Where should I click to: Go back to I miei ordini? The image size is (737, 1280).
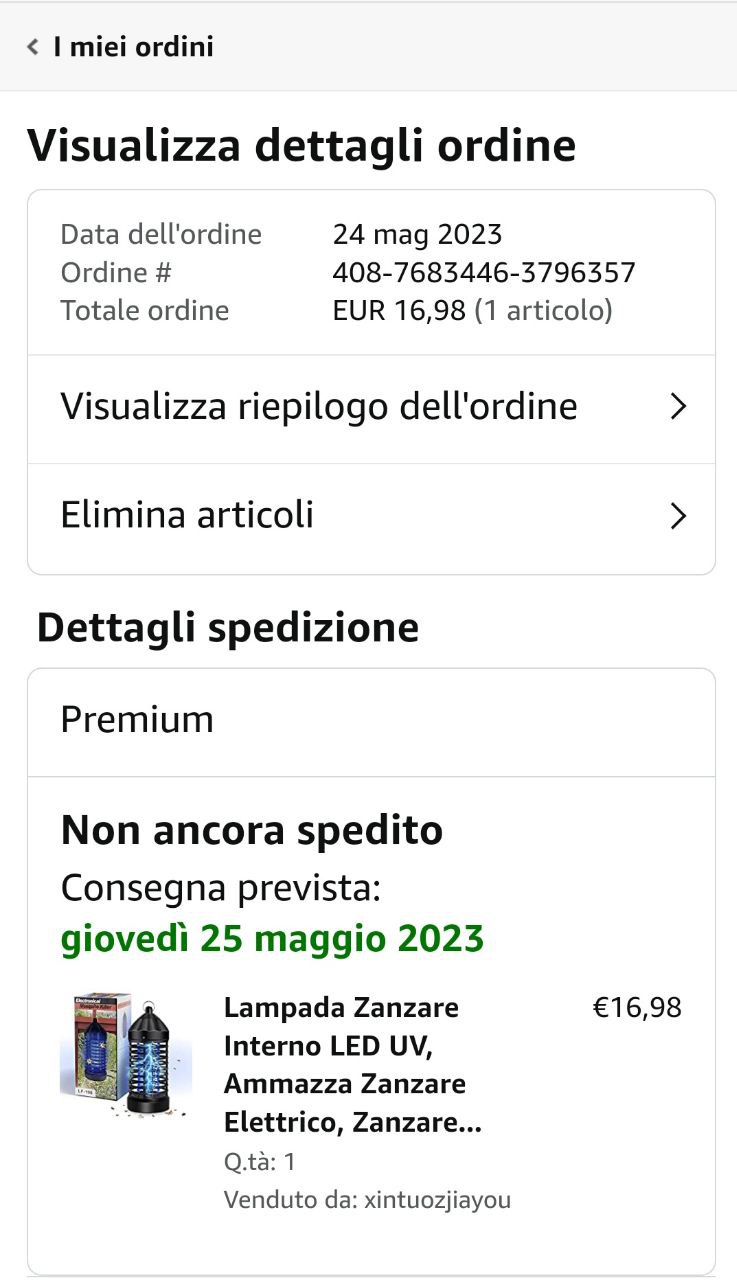[133, 47]
